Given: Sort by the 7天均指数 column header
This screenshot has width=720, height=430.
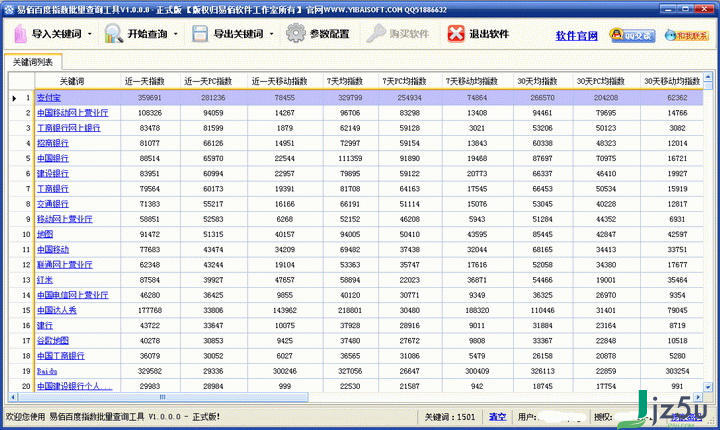Looking at the screenshot, I should pyautogui.click(x=350, y=81).
